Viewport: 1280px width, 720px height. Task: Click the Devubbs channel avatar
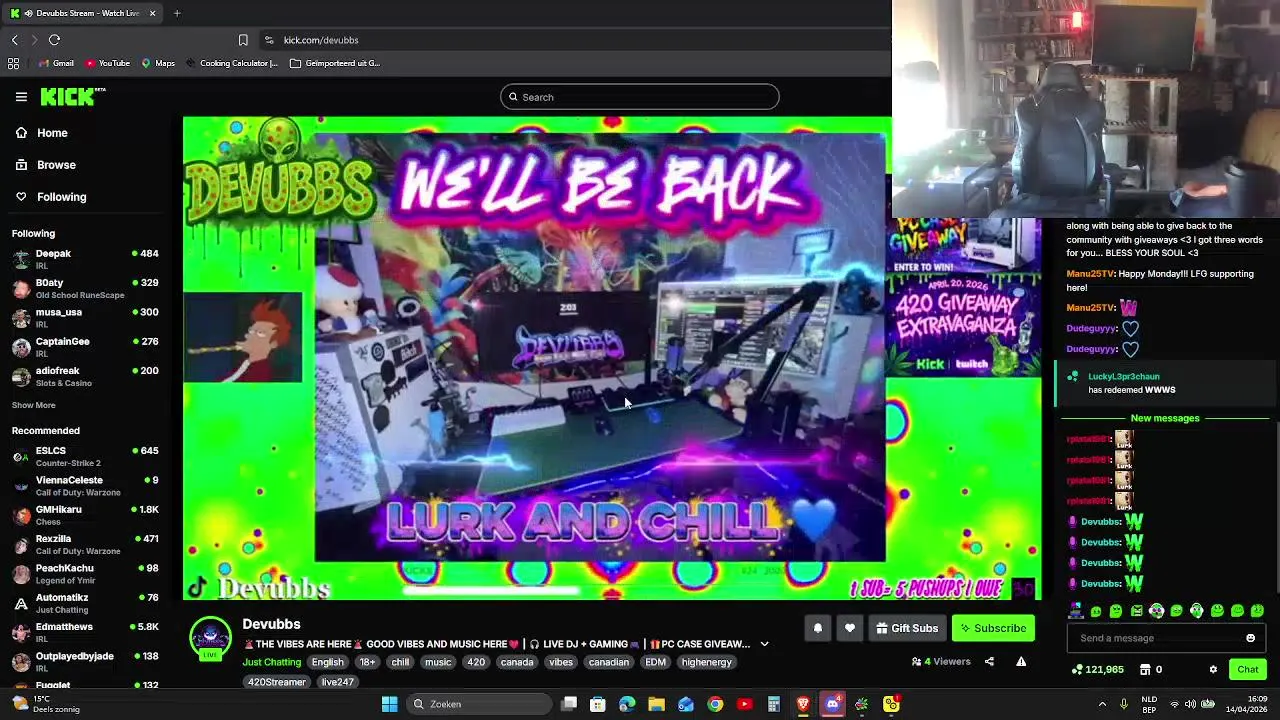pyautogui.click(x=210, y=638)
